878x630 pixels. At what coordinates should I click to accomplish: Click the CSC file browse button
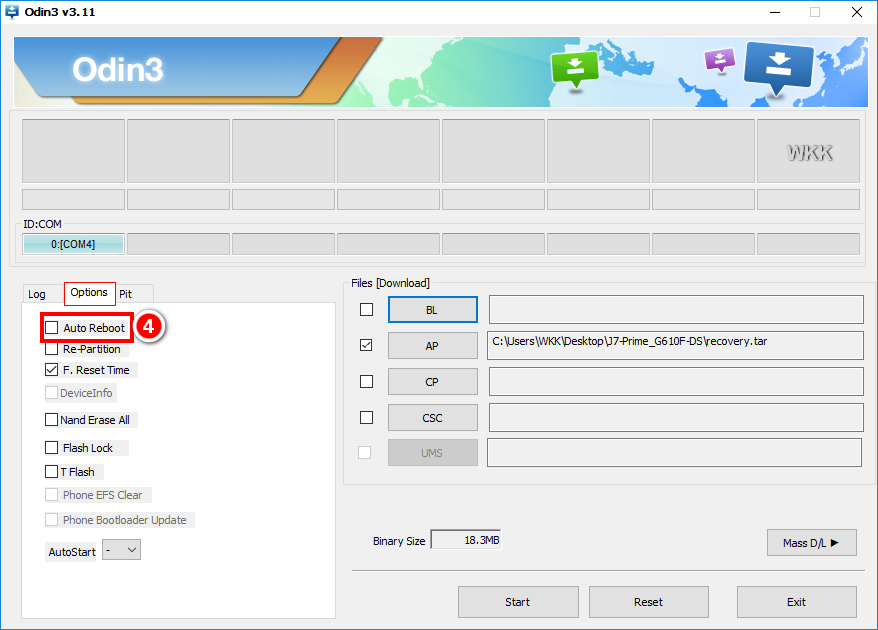[432, 418]
